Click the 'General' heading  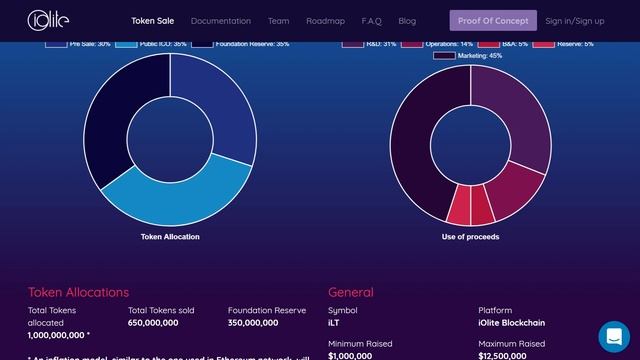351,292
